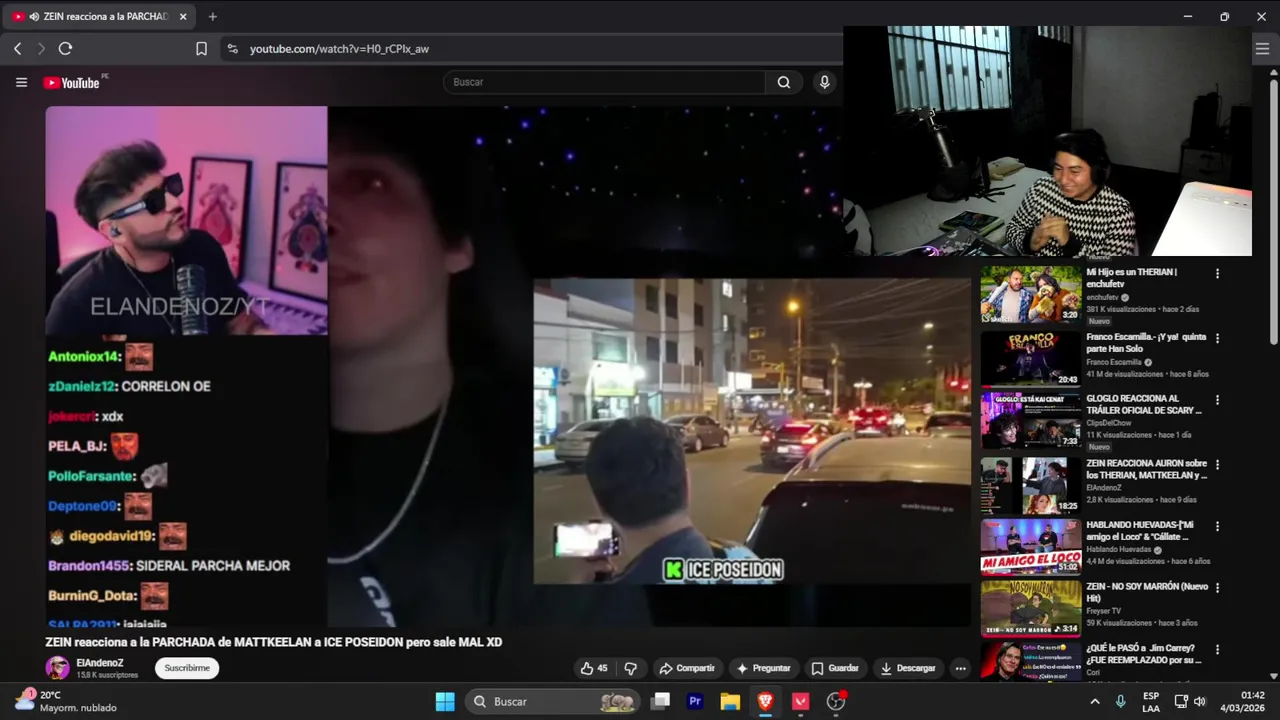
Task: Open more actions three-dot menu under video
Action: (960, 668)
